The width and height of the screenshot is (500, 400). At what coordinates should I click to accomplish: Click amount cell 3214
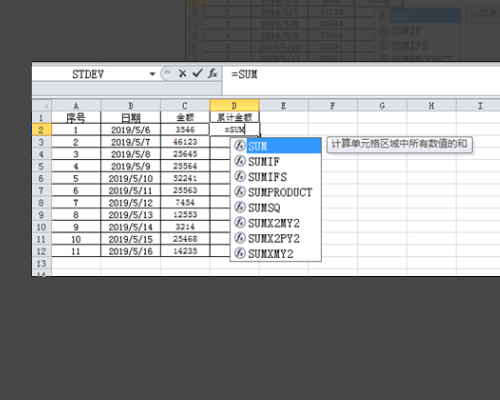click(185, 227)
